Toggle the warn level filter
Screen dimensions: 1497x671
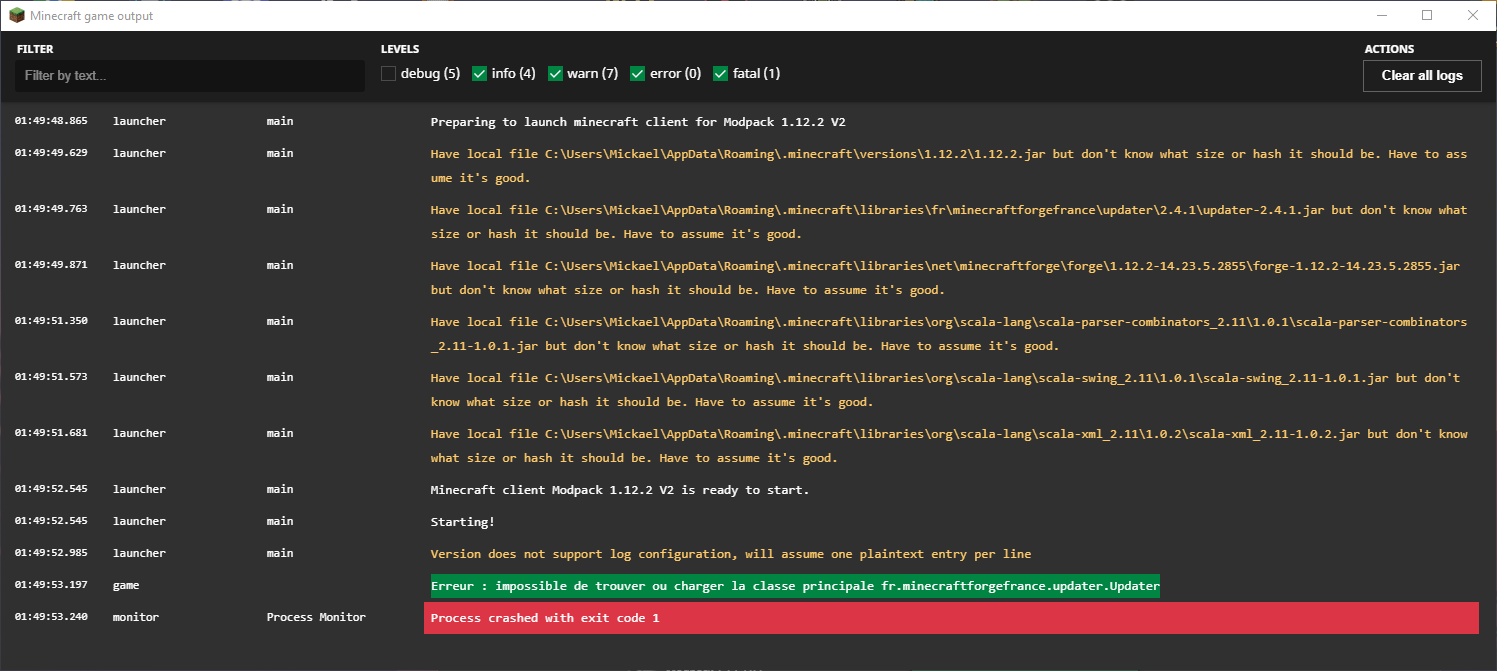point(556,74)
